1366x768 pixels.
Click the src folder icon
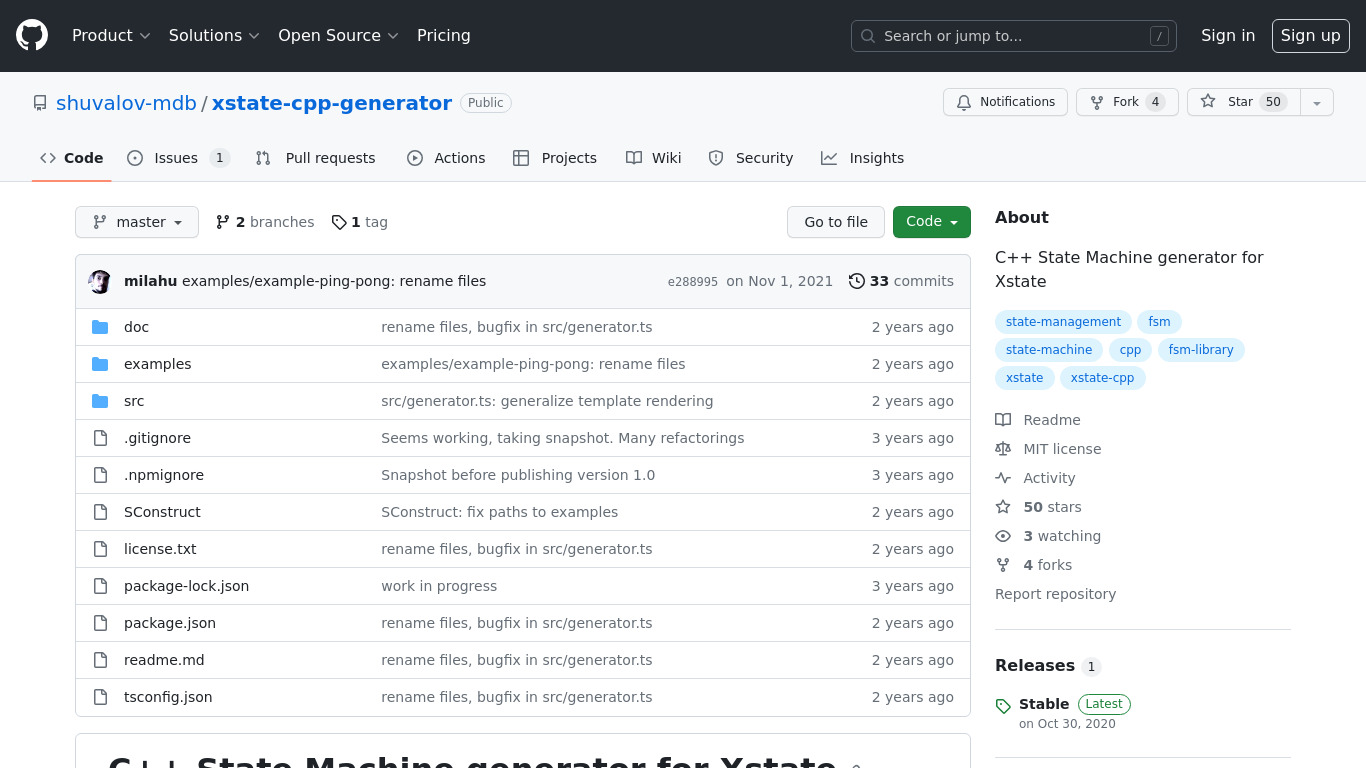tap(100, 401)
